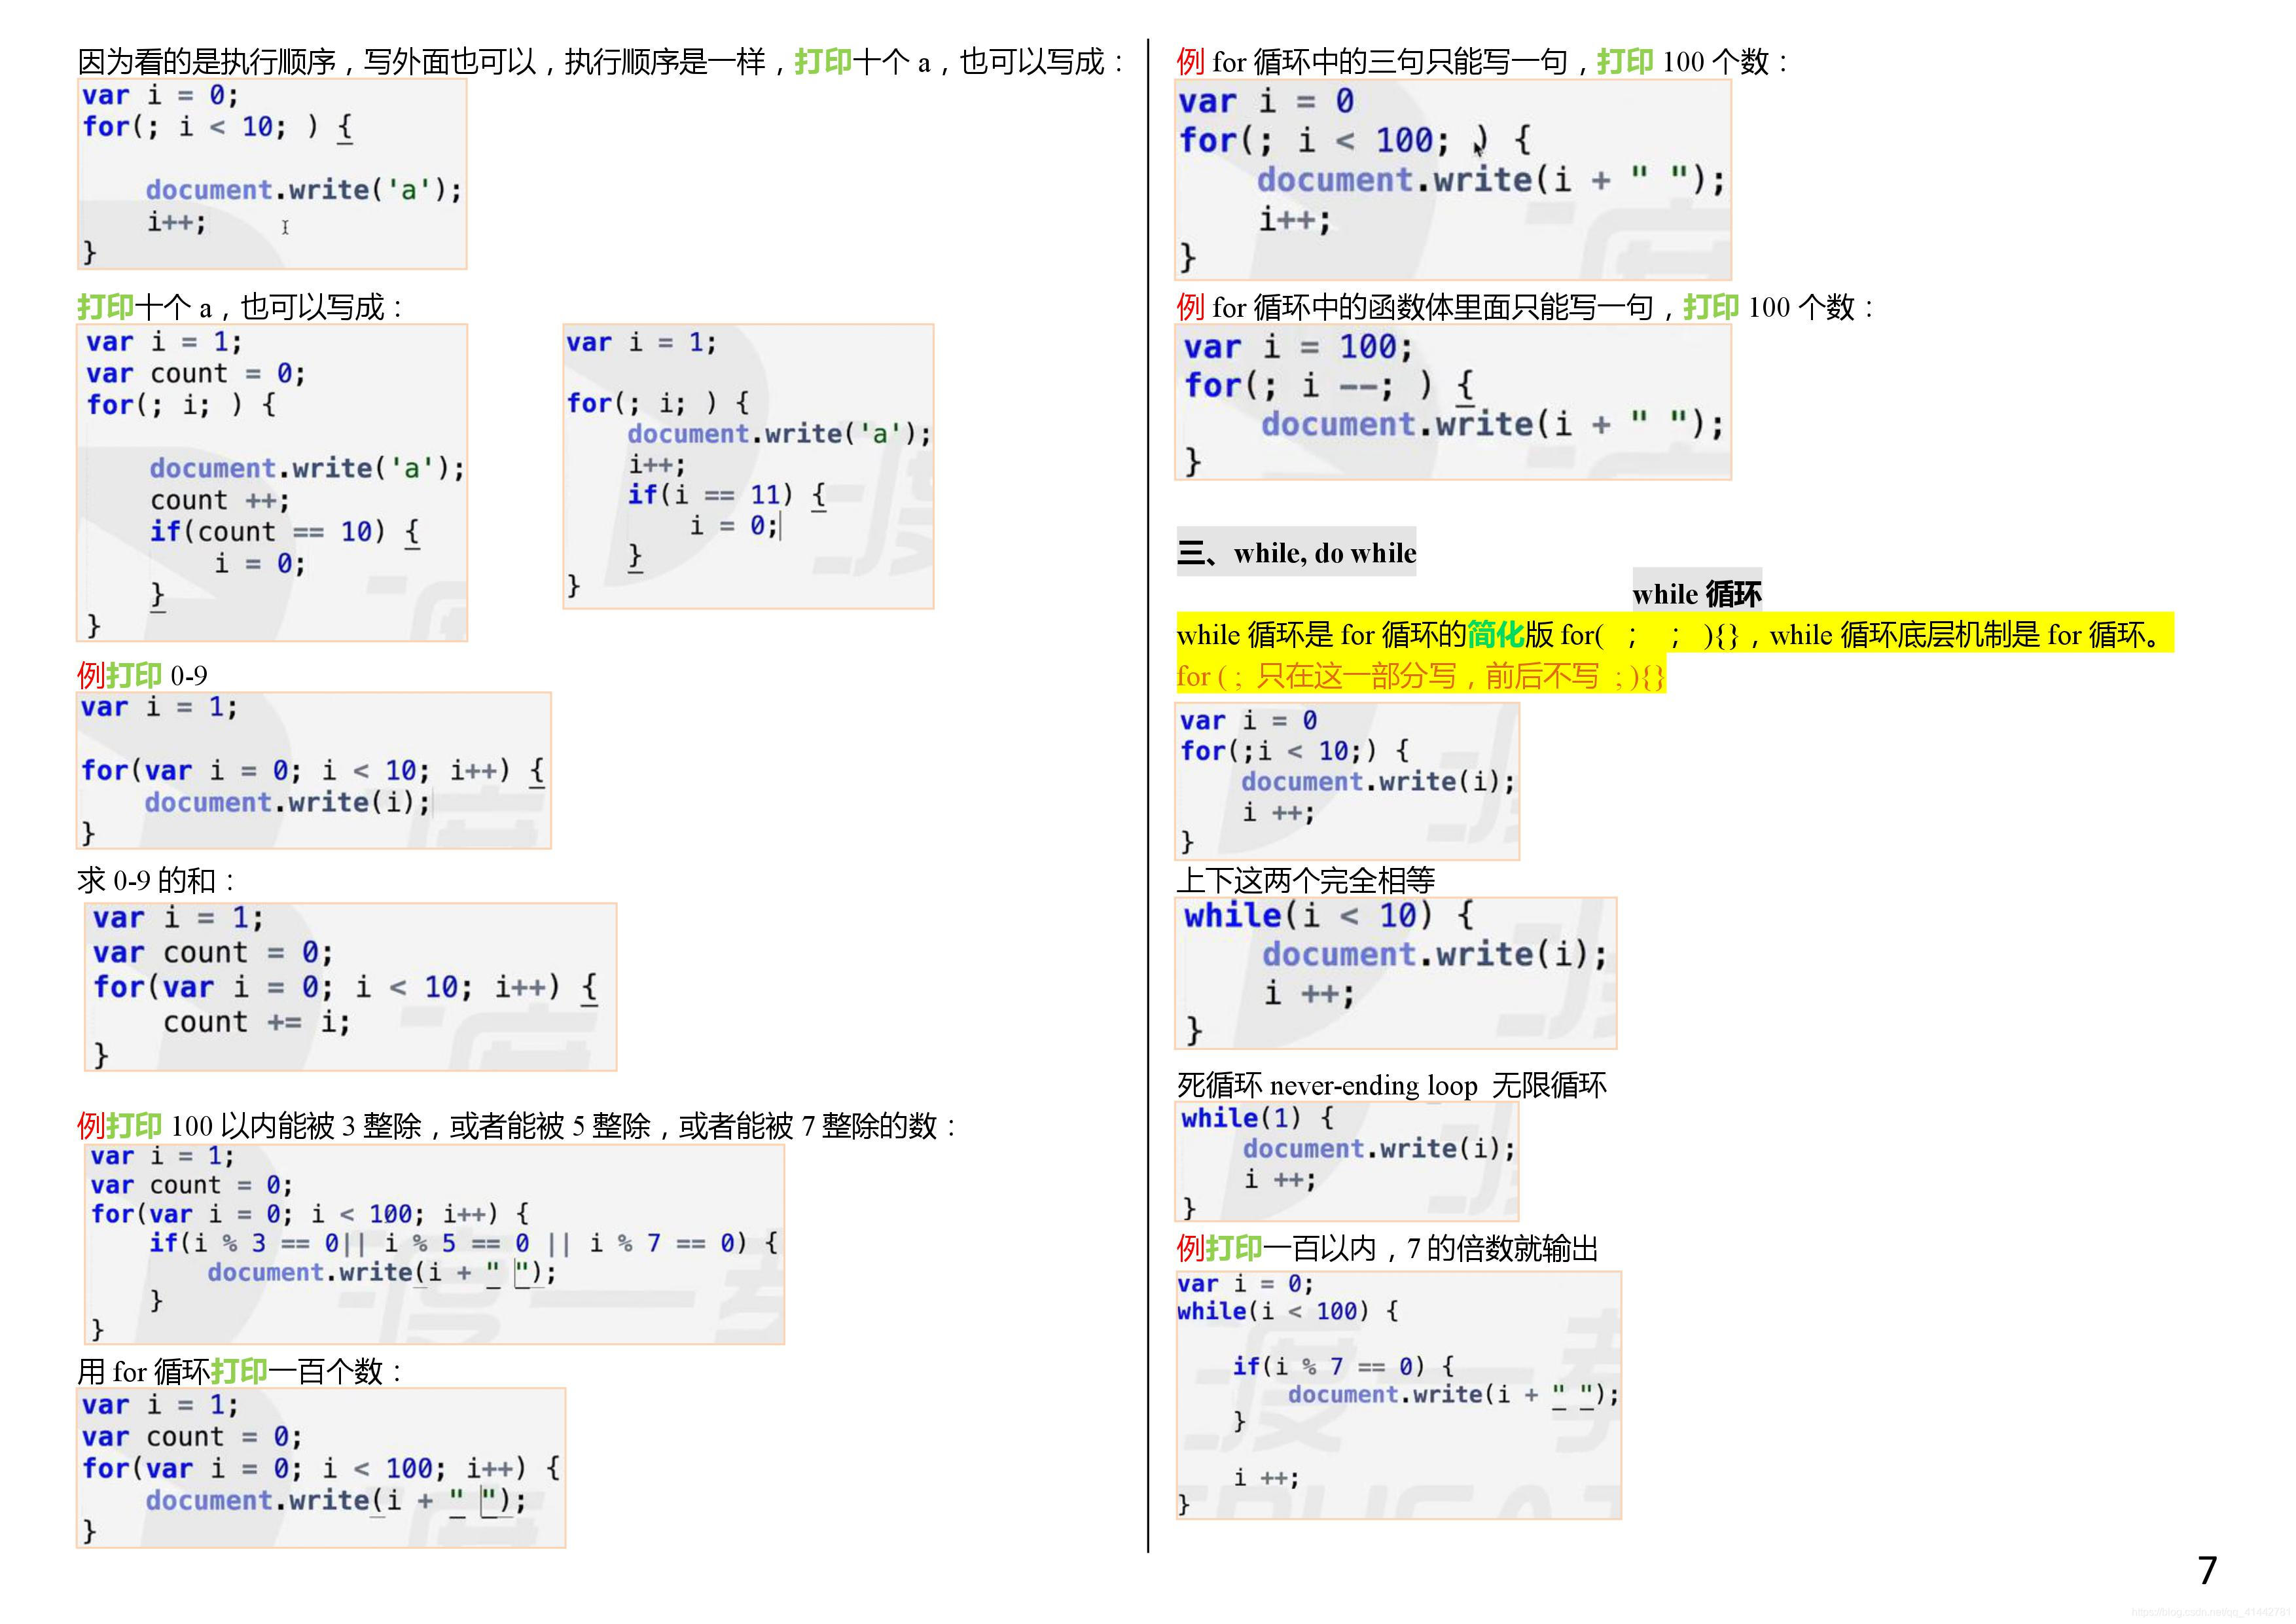This screenshot has height=1624, width=2296.
Task: Click the code image containing 'if(count == 10)'
Action: [272, 482]
